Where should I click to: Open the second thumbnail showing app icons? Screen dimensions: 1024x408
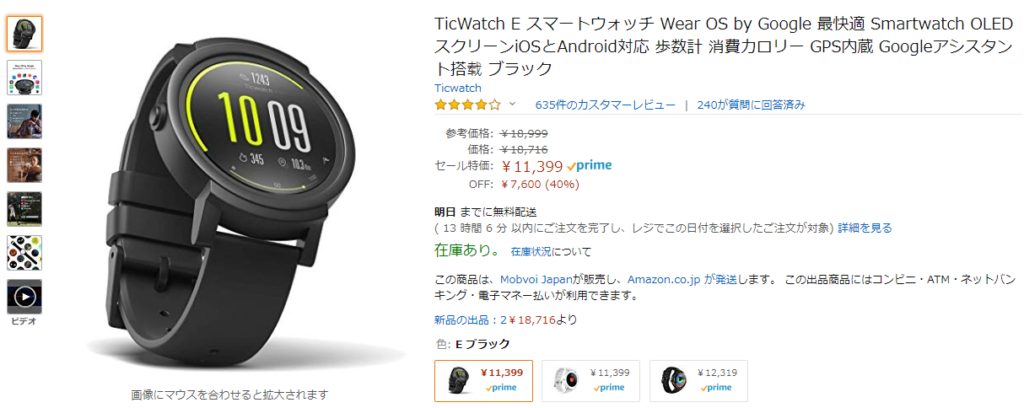(25, 78)
